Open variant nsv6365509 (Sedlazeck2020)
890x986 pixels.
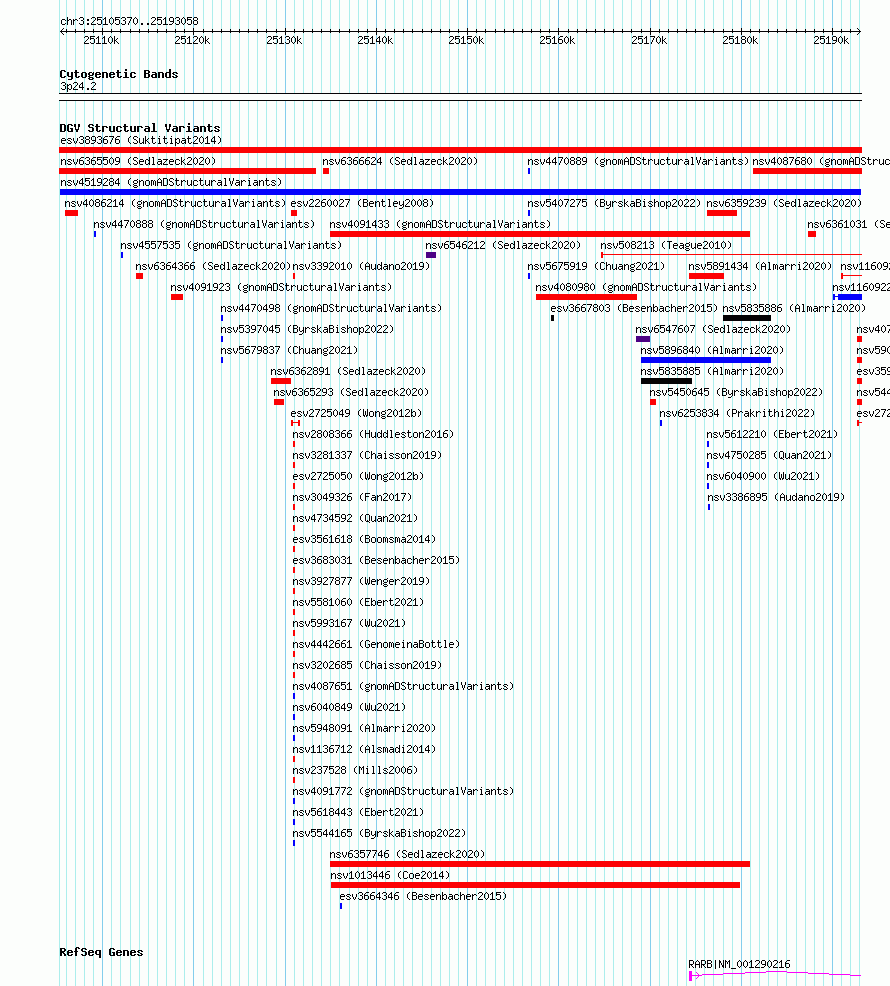[138, 161]
